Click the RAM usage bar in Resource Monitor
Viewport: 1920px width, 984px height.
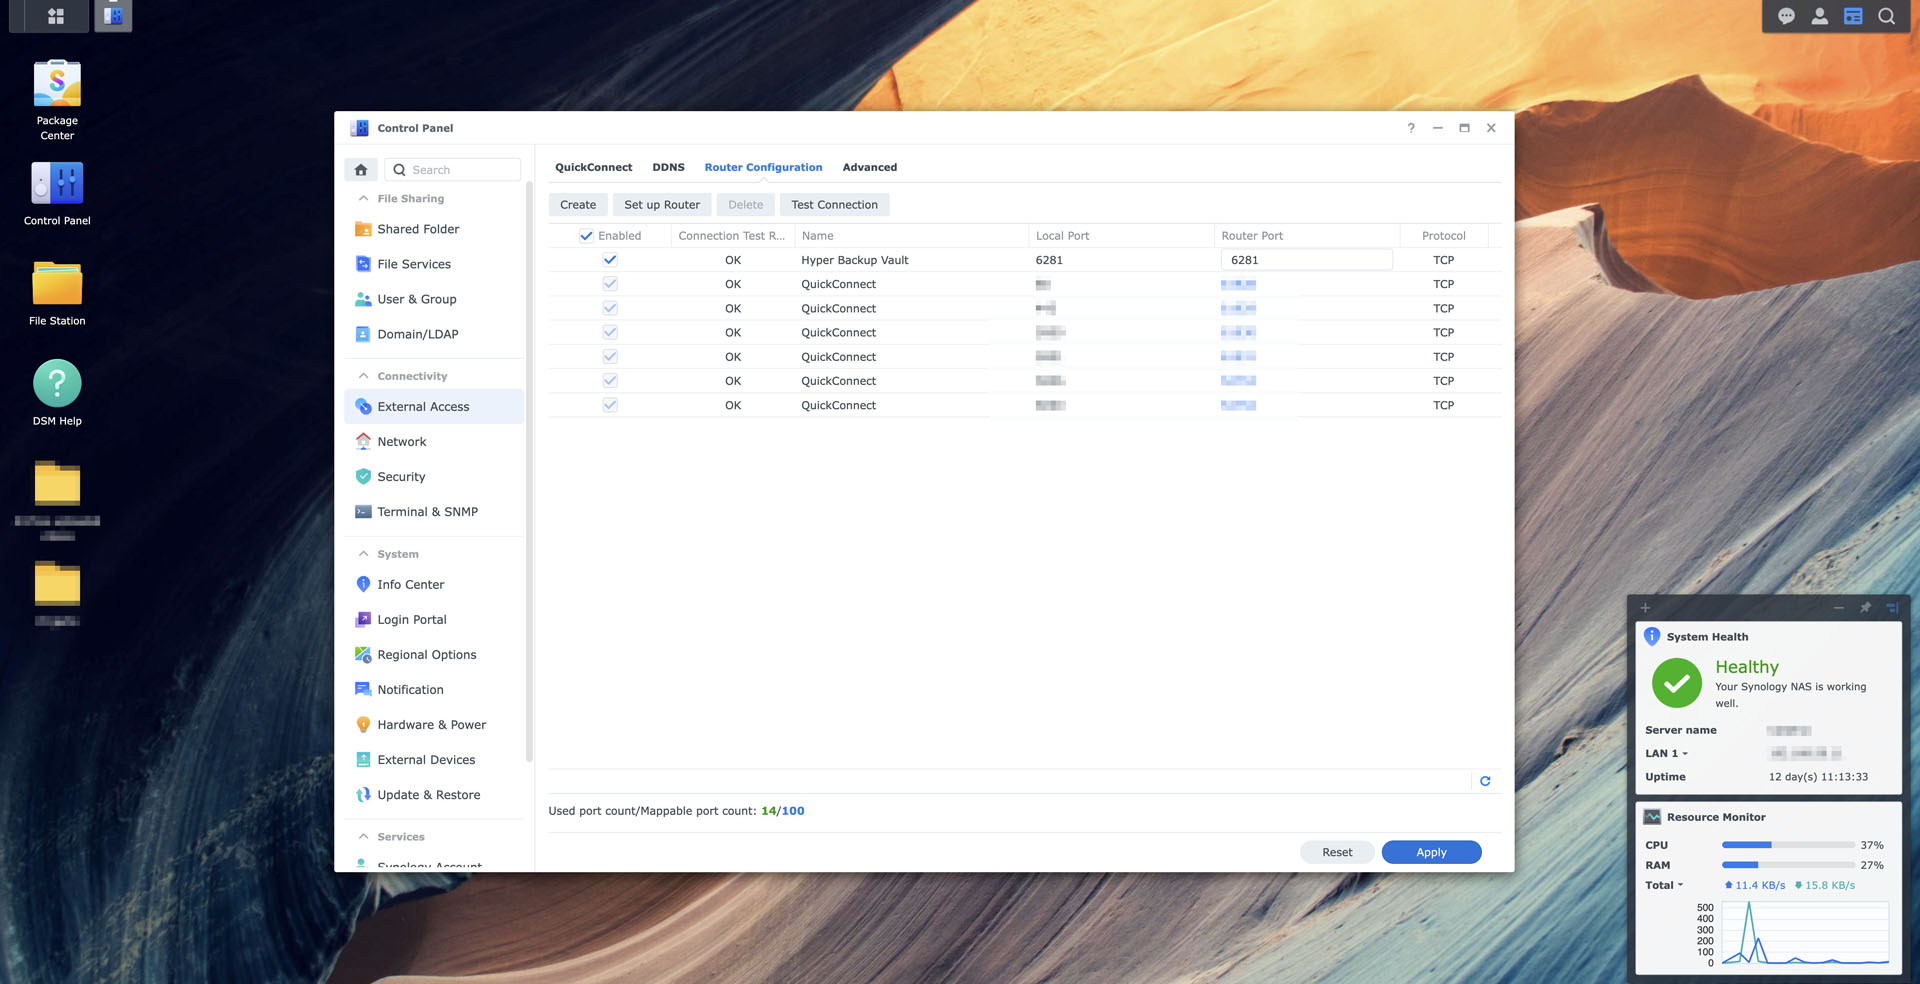pyautogui.click(x=1788, y=866)
